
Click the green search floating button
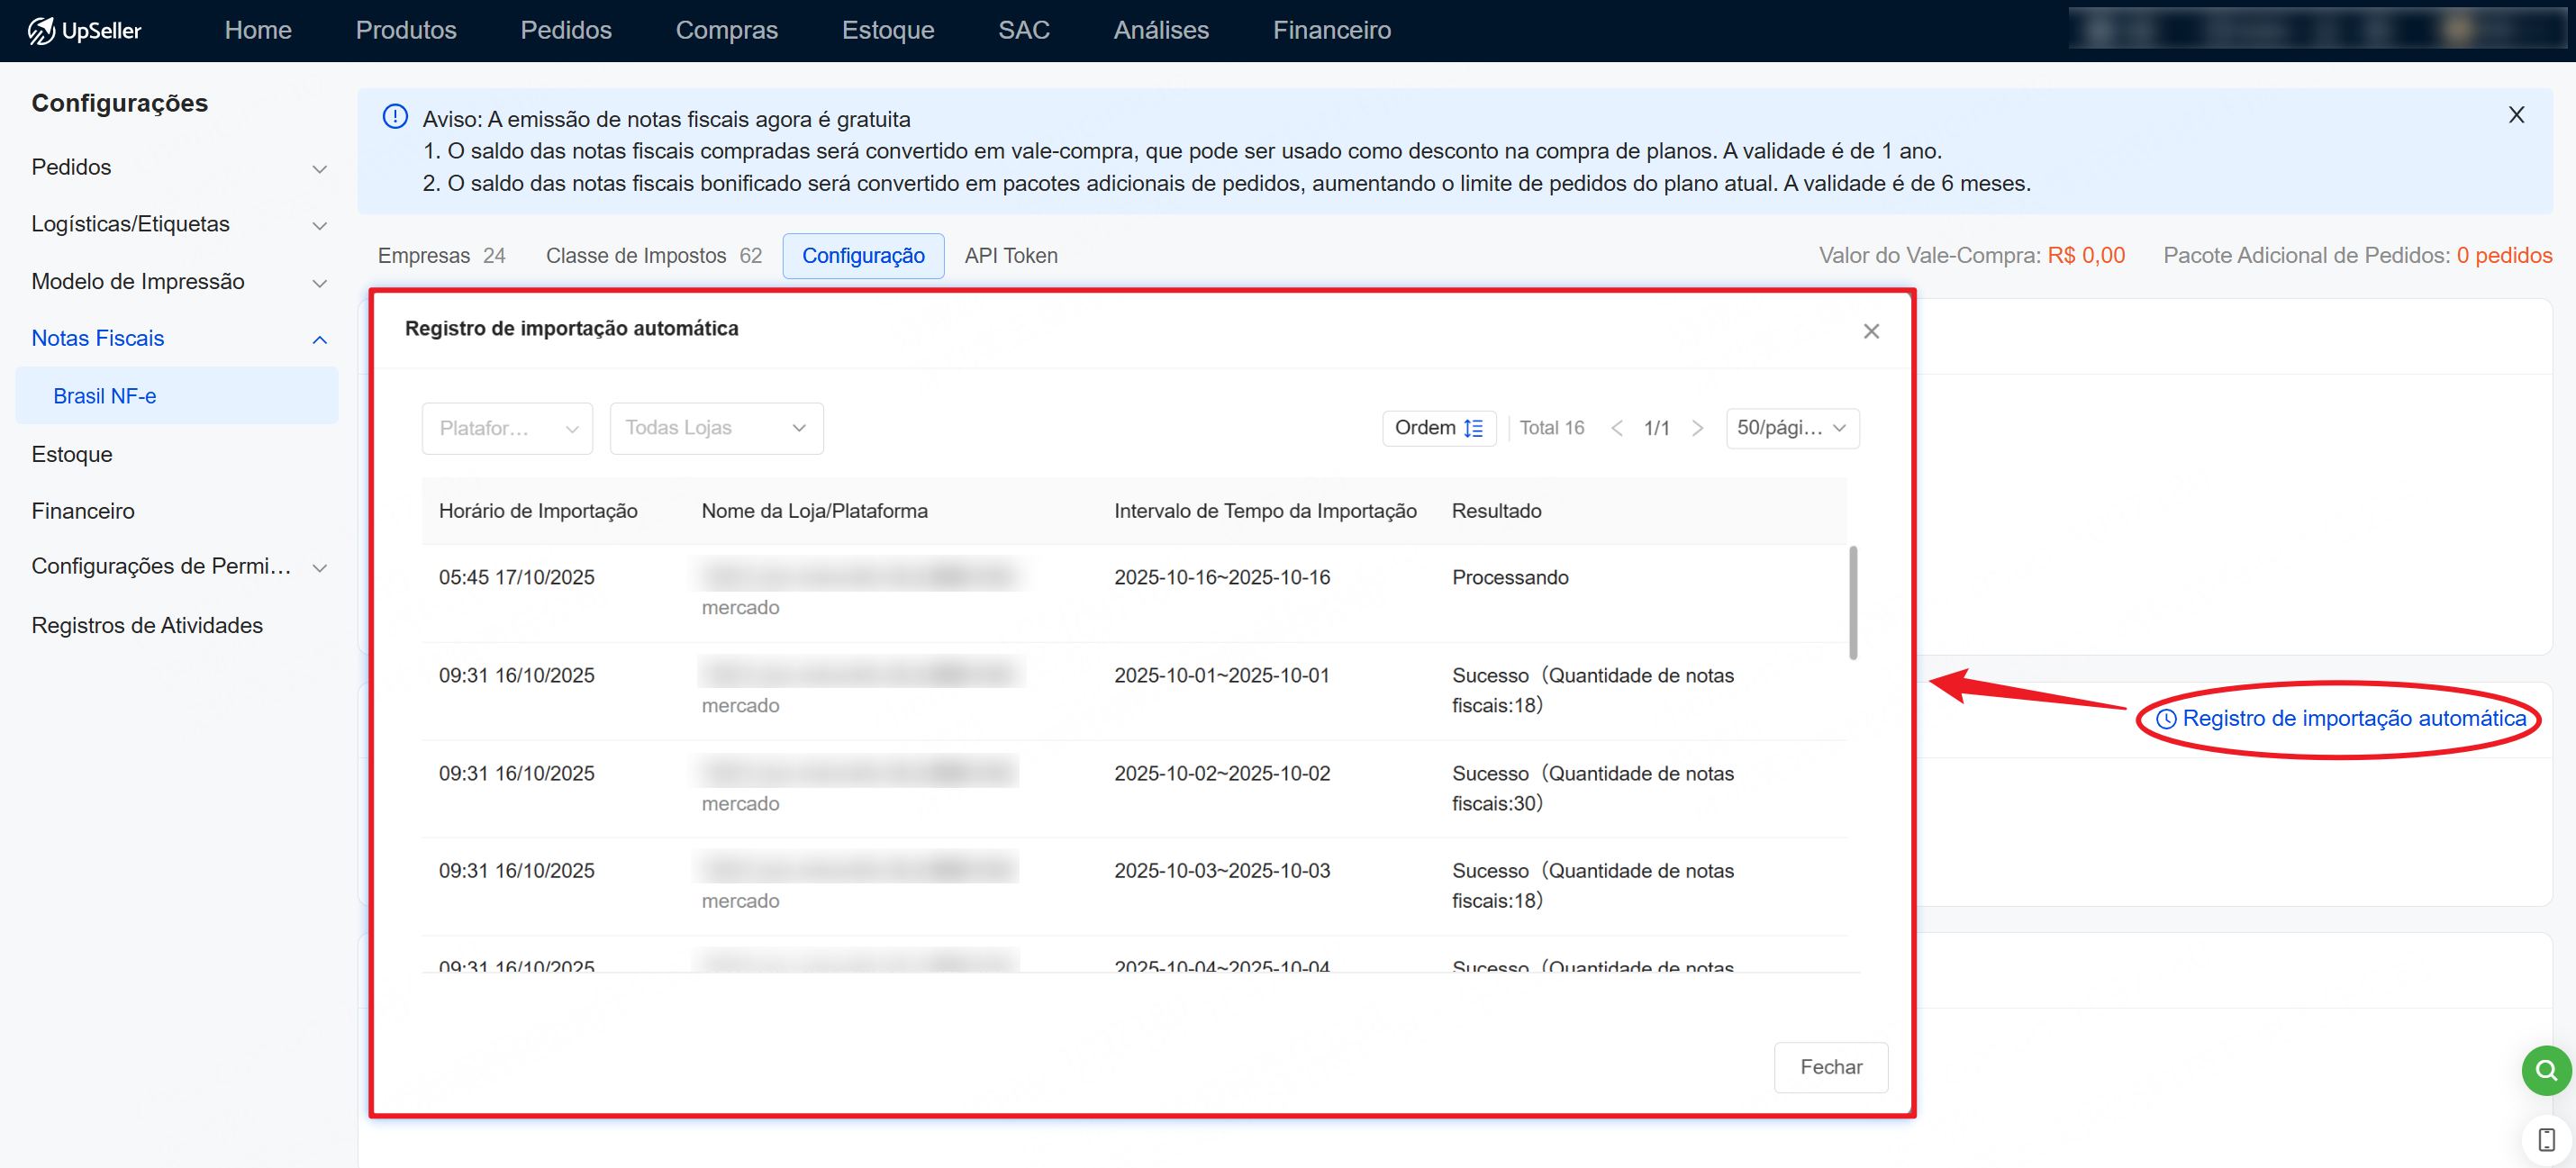coord(2545,1070)
